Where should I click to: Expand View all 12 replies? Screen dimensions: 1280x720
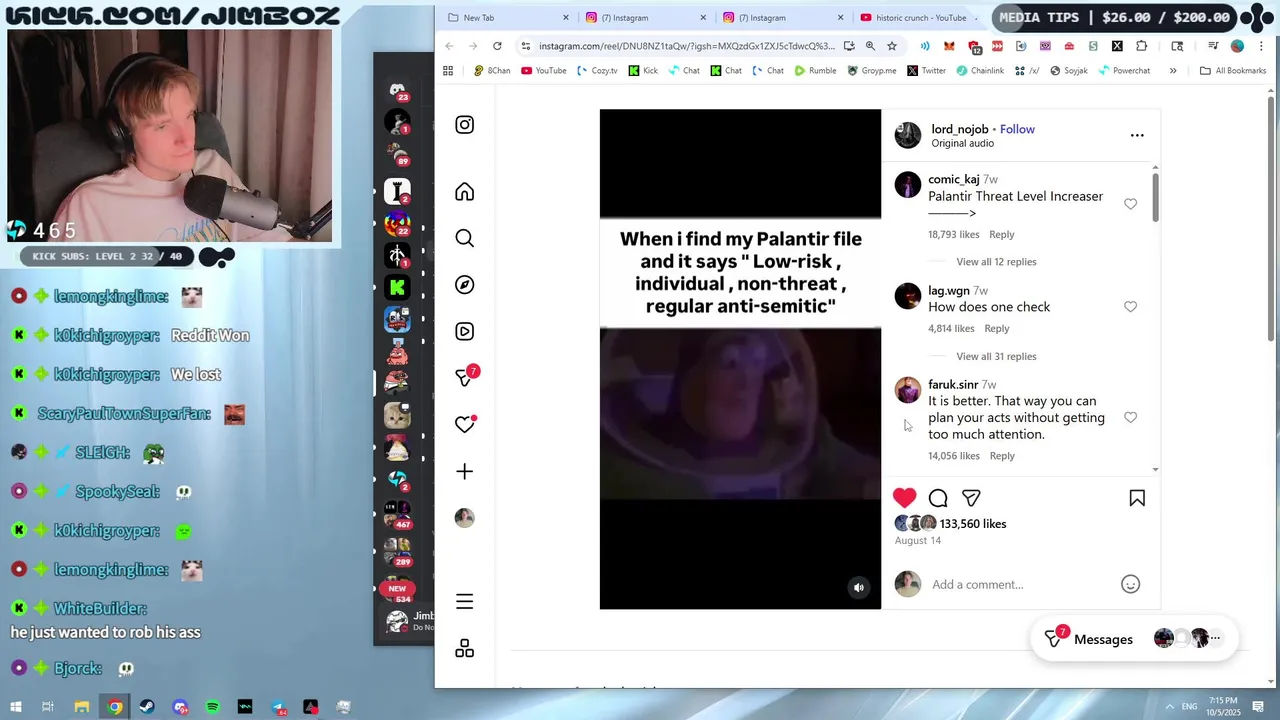click(996, 262)
